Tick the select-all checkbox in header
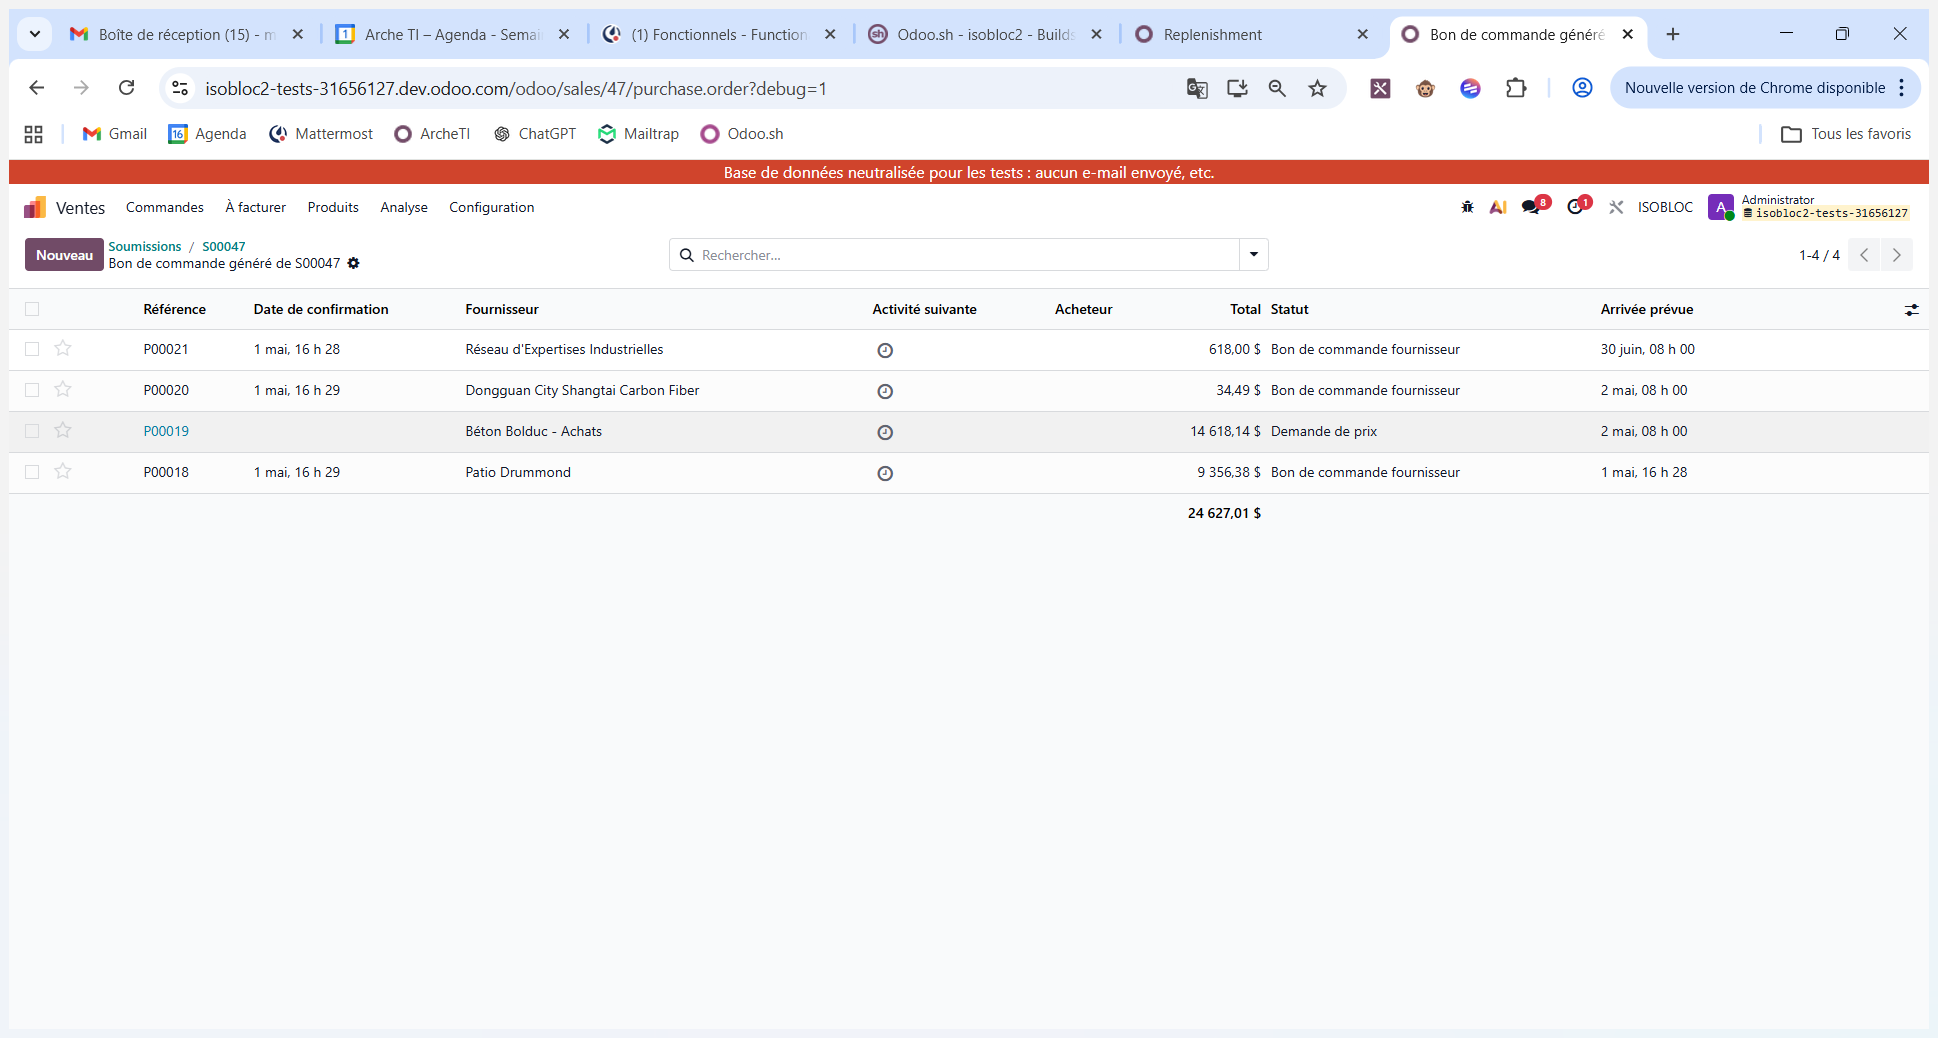This screenshot has height=1038, width=1938. [x=32, y=309]
